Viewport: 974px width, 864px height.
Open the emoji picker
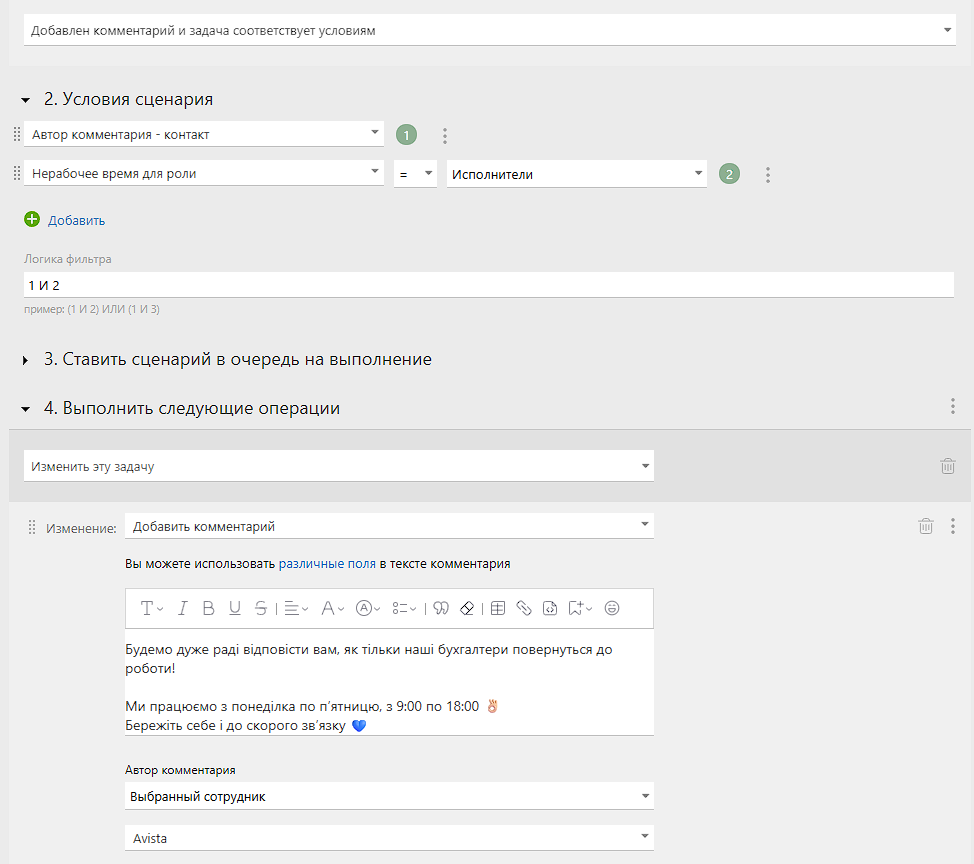612,608
